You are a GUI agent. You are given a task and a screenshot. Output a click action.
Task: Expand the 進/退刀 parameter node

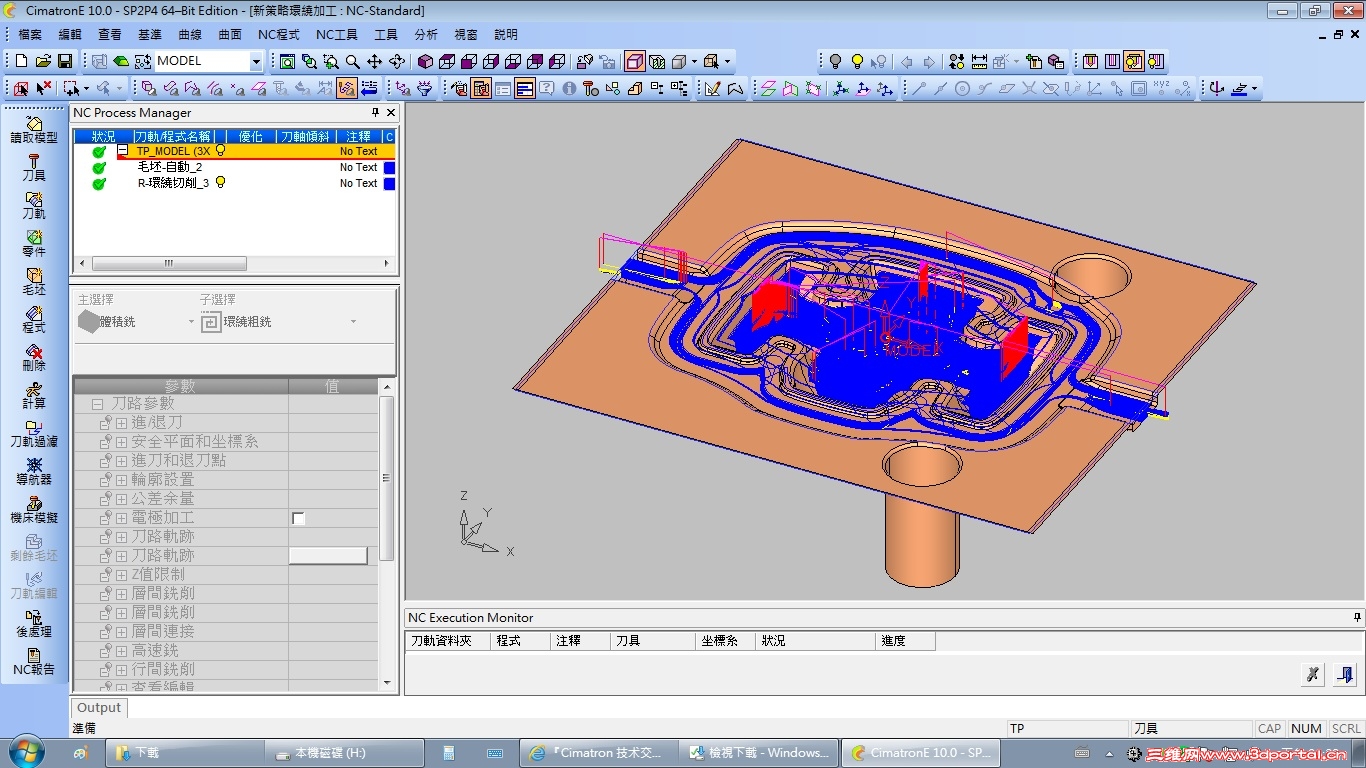(121, 423)
